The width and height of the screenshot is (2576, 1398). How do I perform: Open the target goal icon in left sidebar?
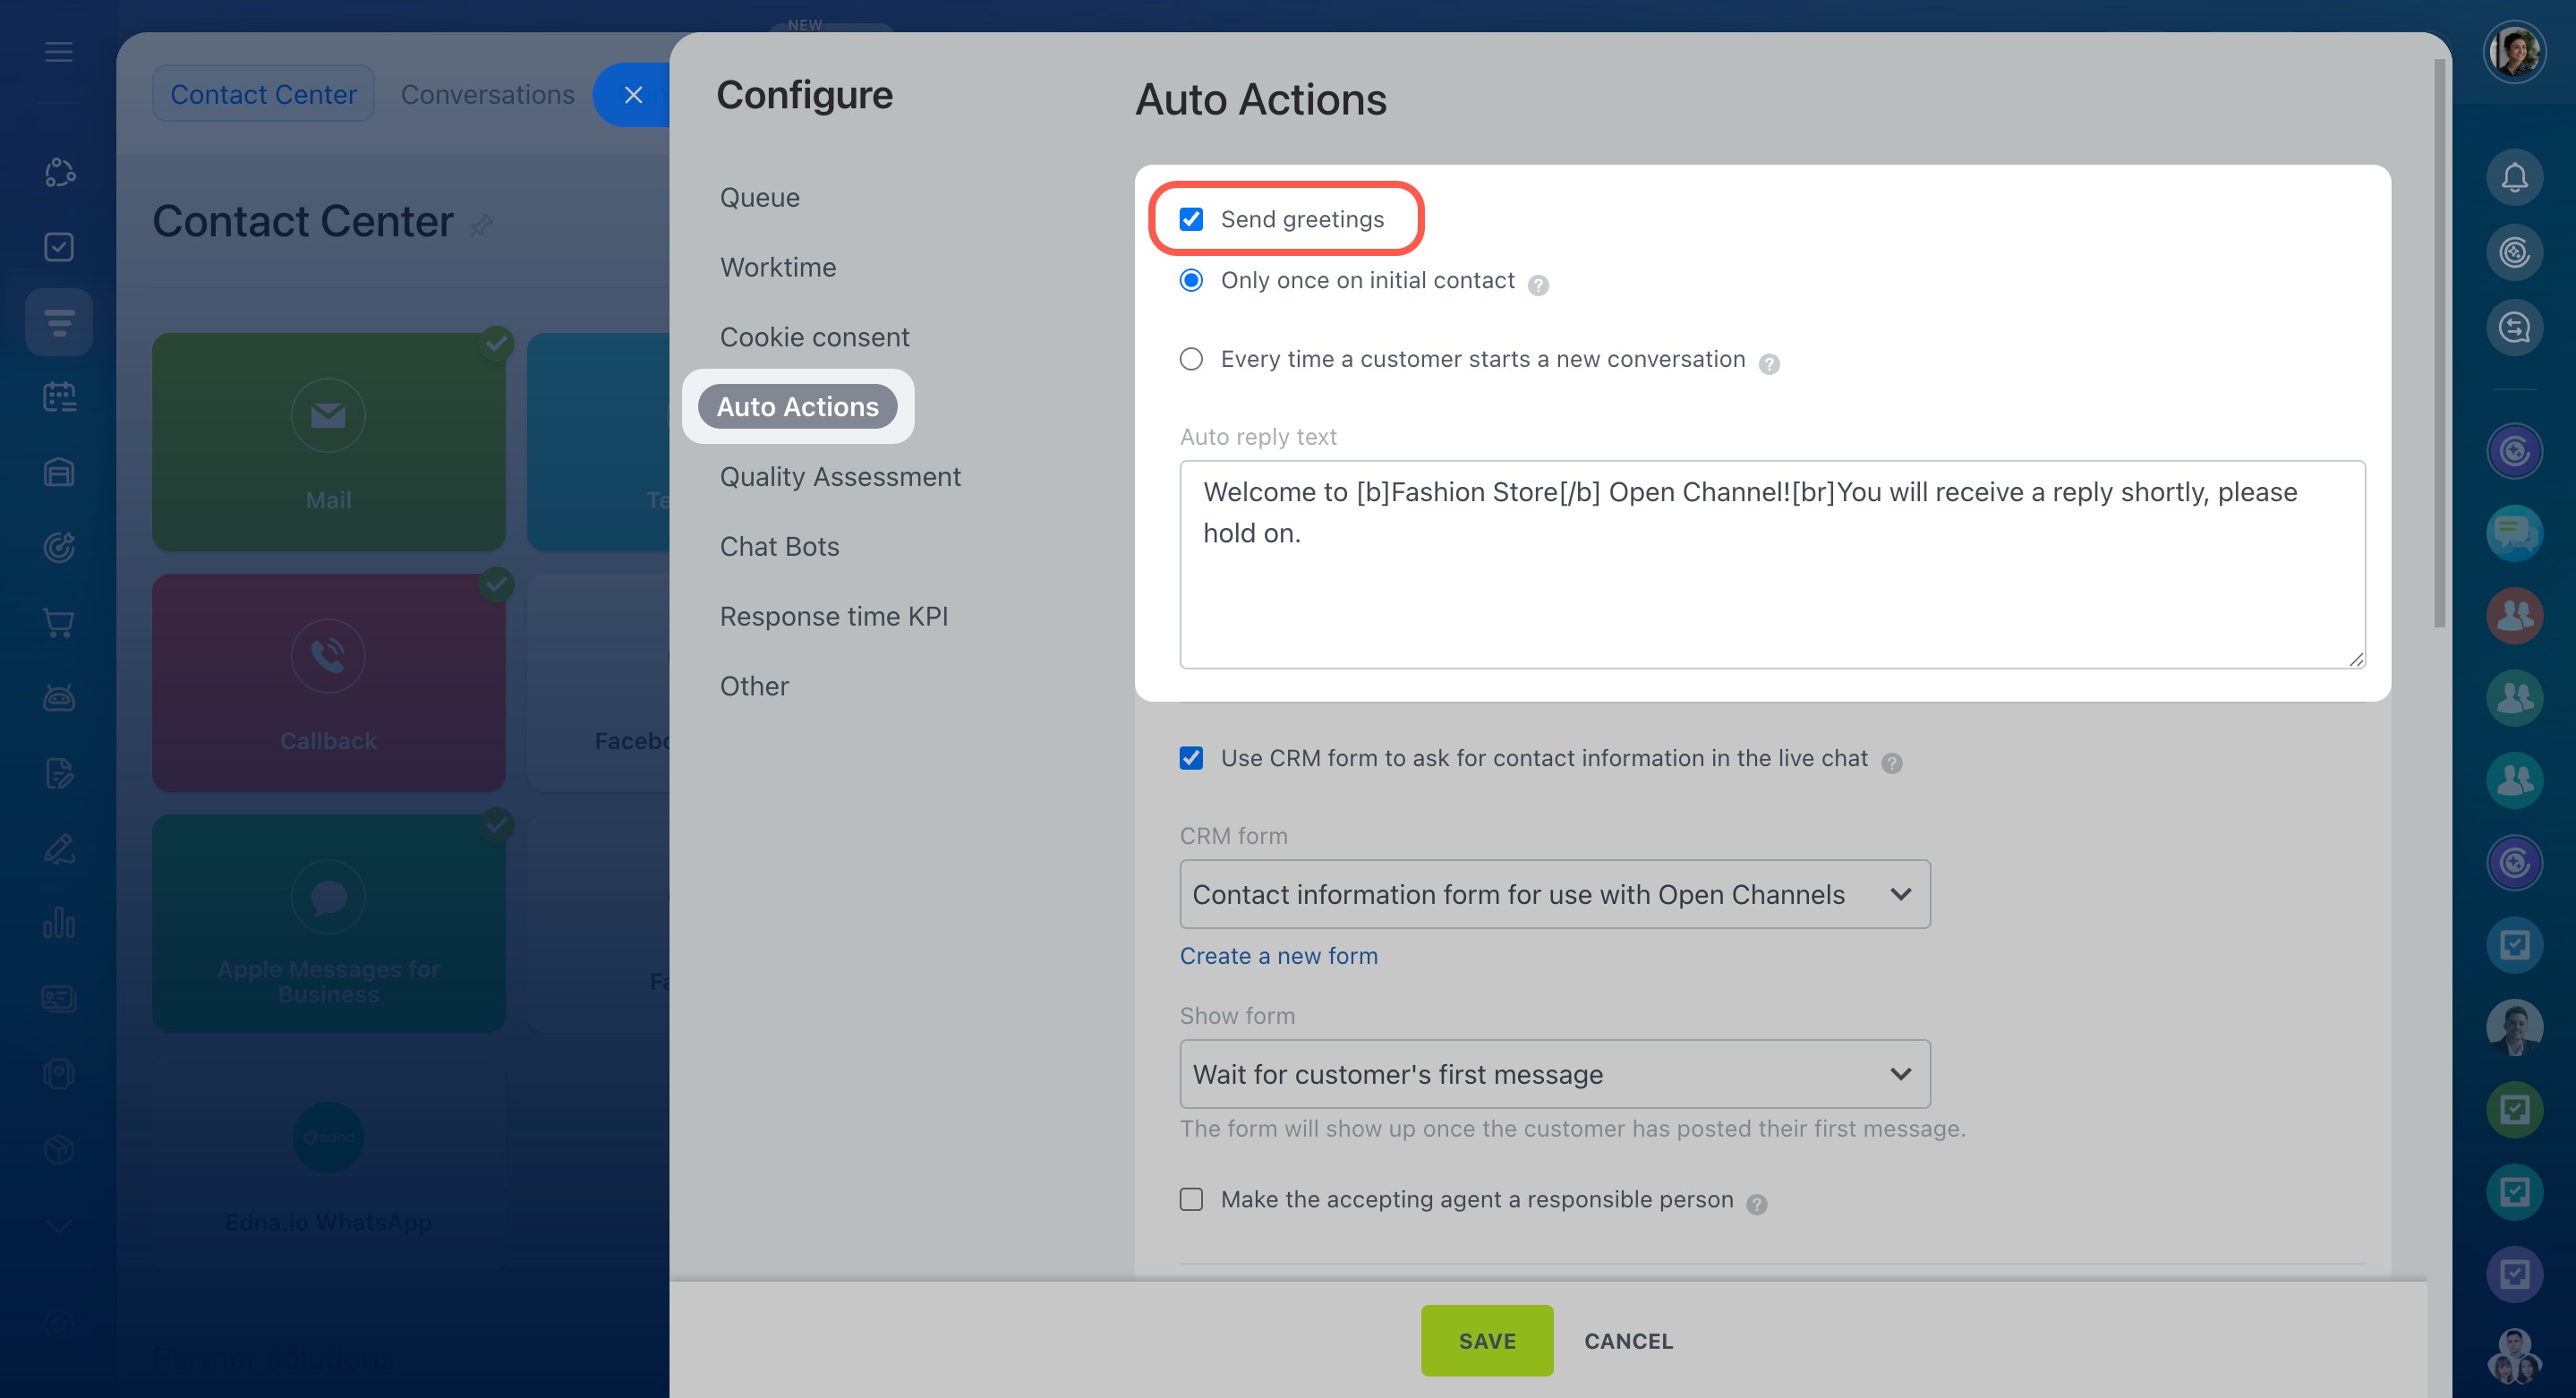coord(59,547)
